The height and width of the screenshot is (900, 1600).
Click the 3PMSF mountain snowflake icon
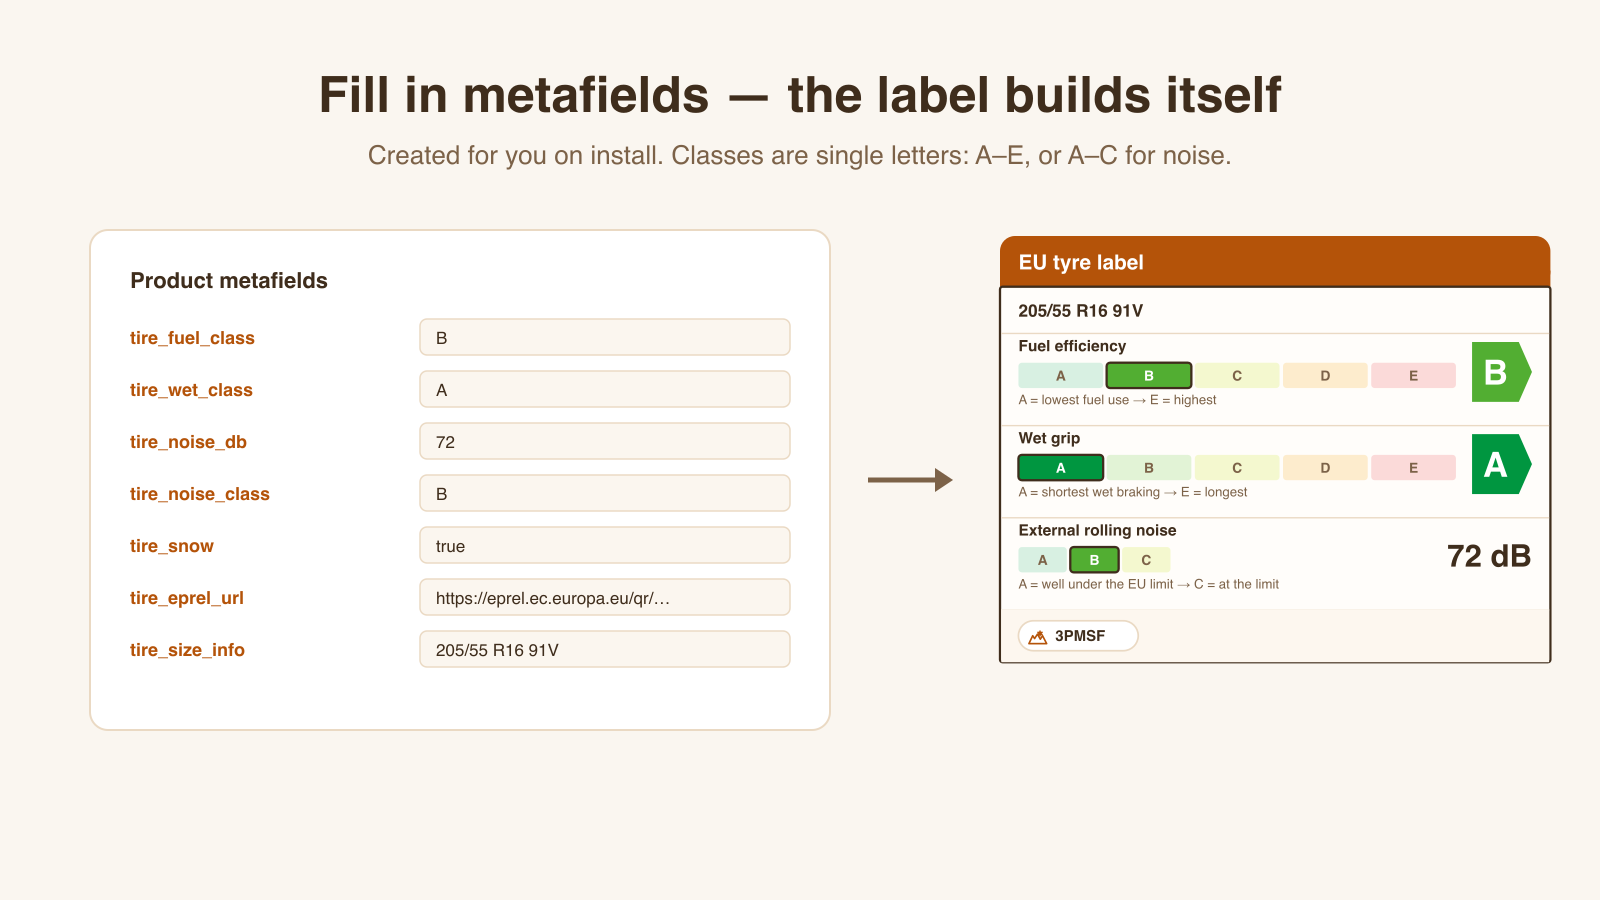[x=1038, y=636]
